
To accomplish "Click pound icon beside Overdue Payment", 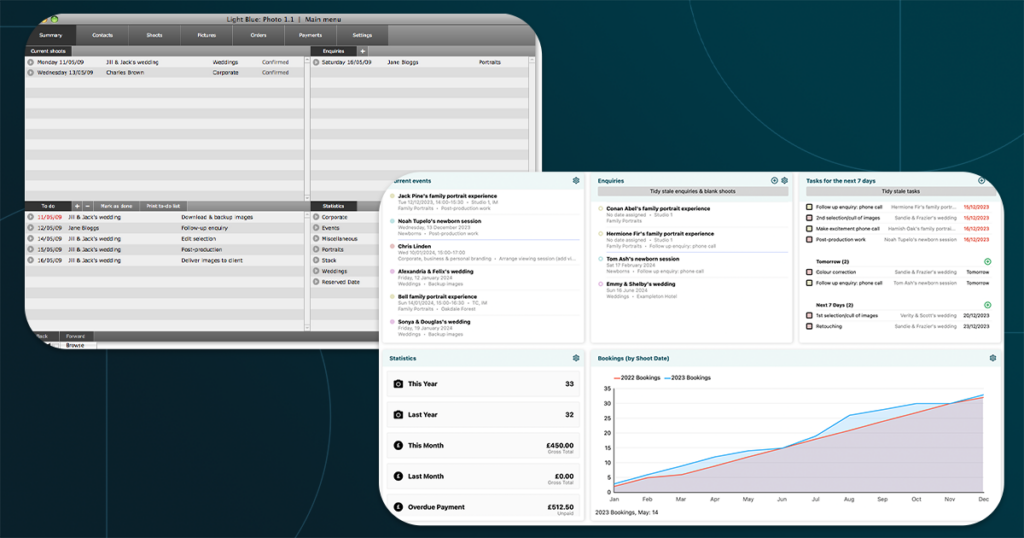I will [398, 507].
